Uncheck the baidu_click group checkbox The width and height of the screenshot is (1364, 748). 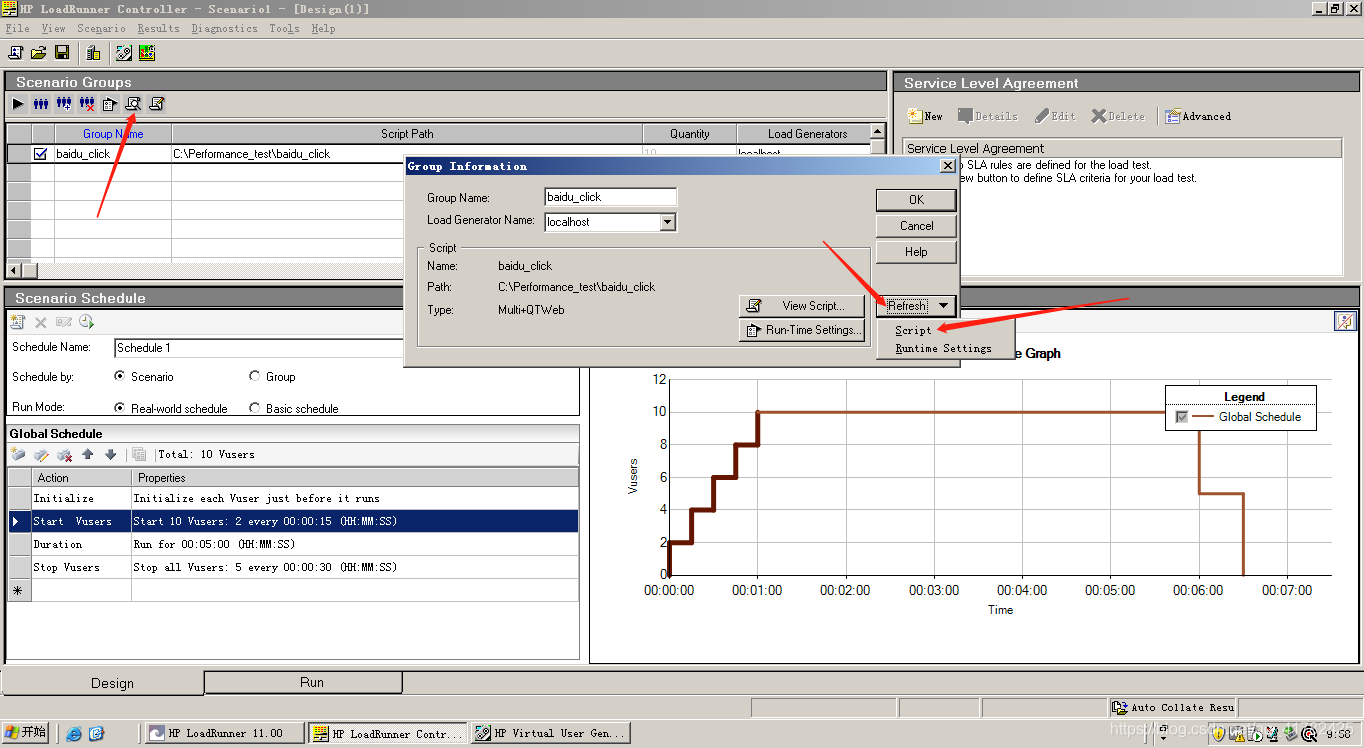[x=39, y=153]
